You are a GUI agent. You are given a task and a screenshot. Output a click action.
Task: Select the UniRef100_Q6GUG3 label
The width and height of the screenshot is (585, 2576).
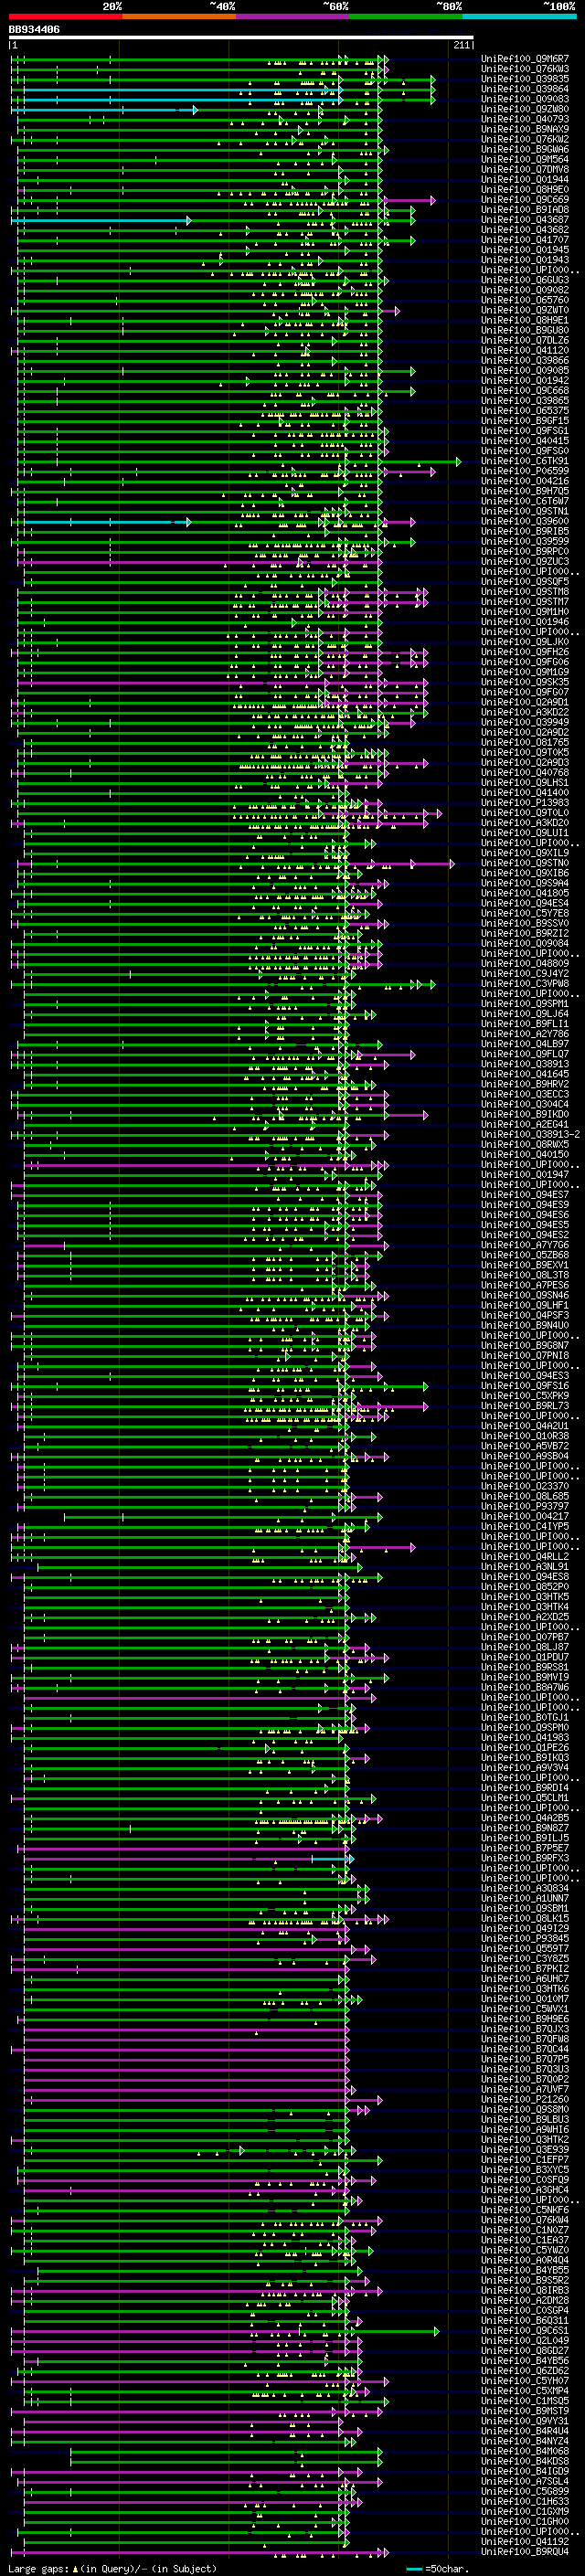pos(525,280)
